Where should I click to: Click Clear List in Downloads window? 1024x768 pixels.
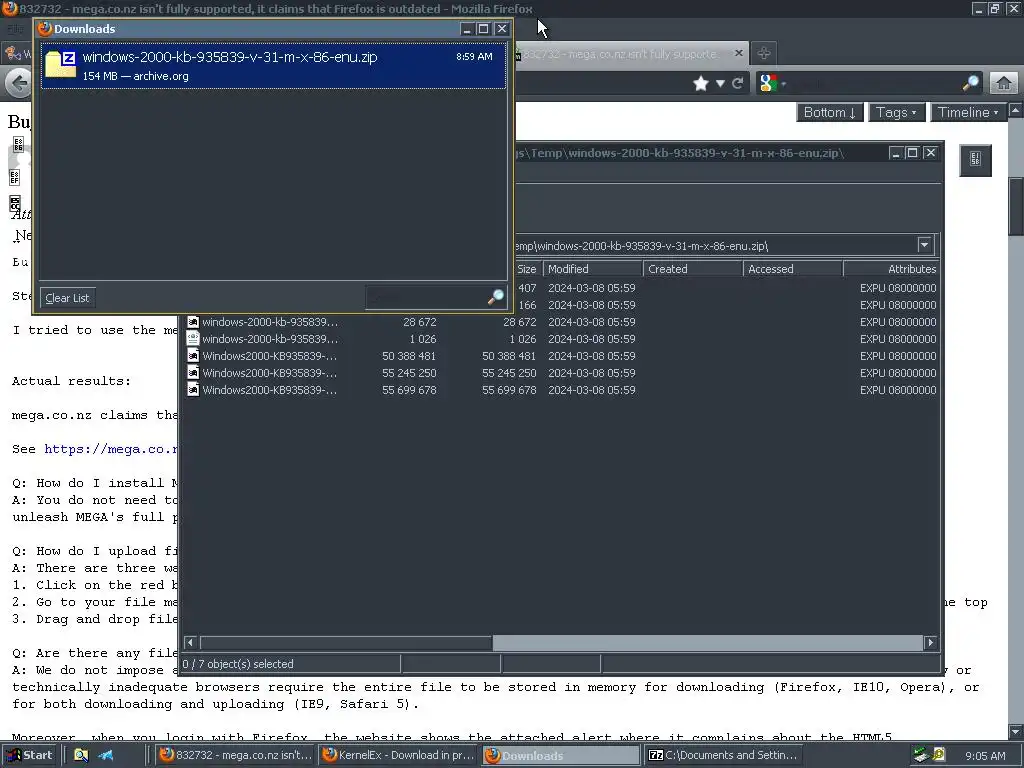[67, 298]
